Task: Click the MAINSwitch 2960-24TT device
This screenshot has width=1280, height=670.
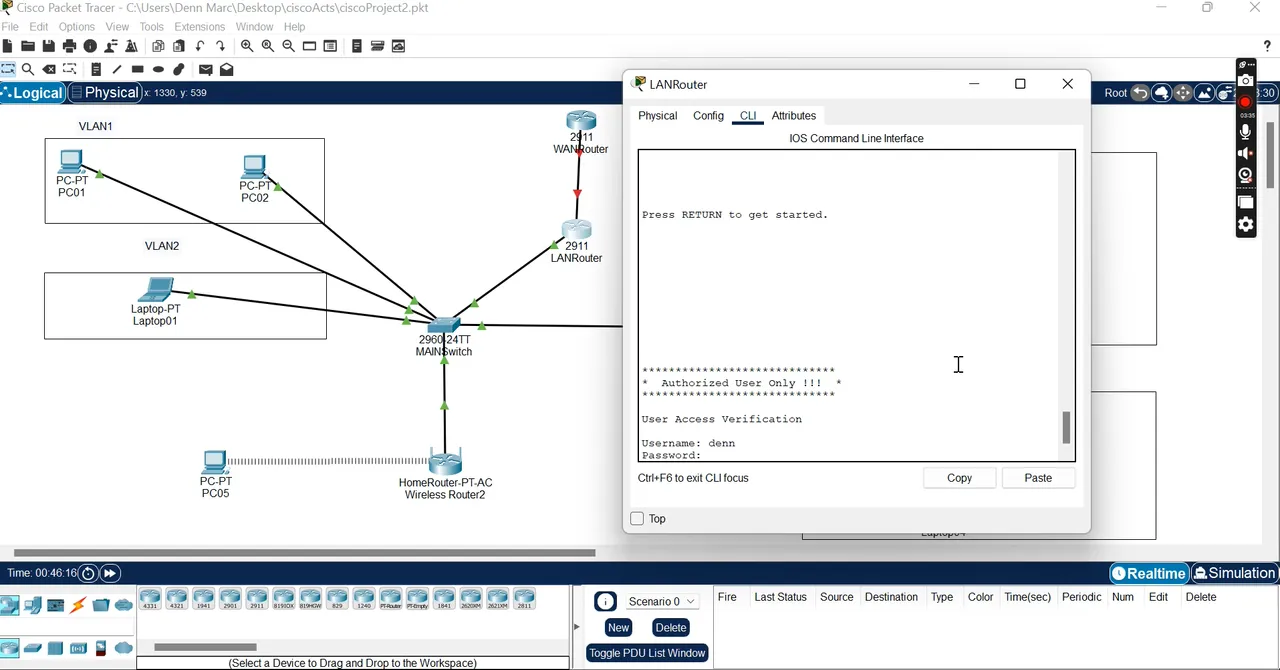Action: point(444,325)
